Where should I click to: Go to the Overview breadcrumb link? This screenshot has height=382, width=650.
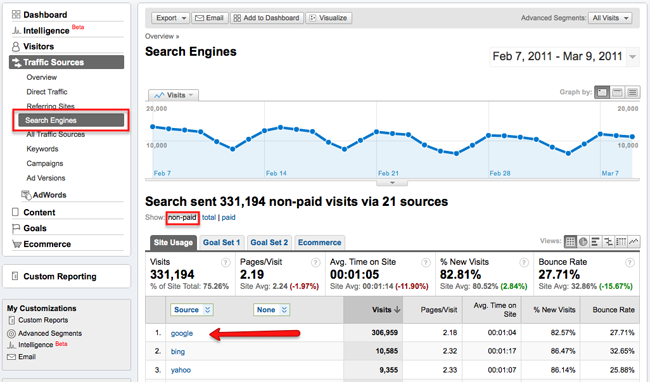pyautogui.click(x=160, y=36)
